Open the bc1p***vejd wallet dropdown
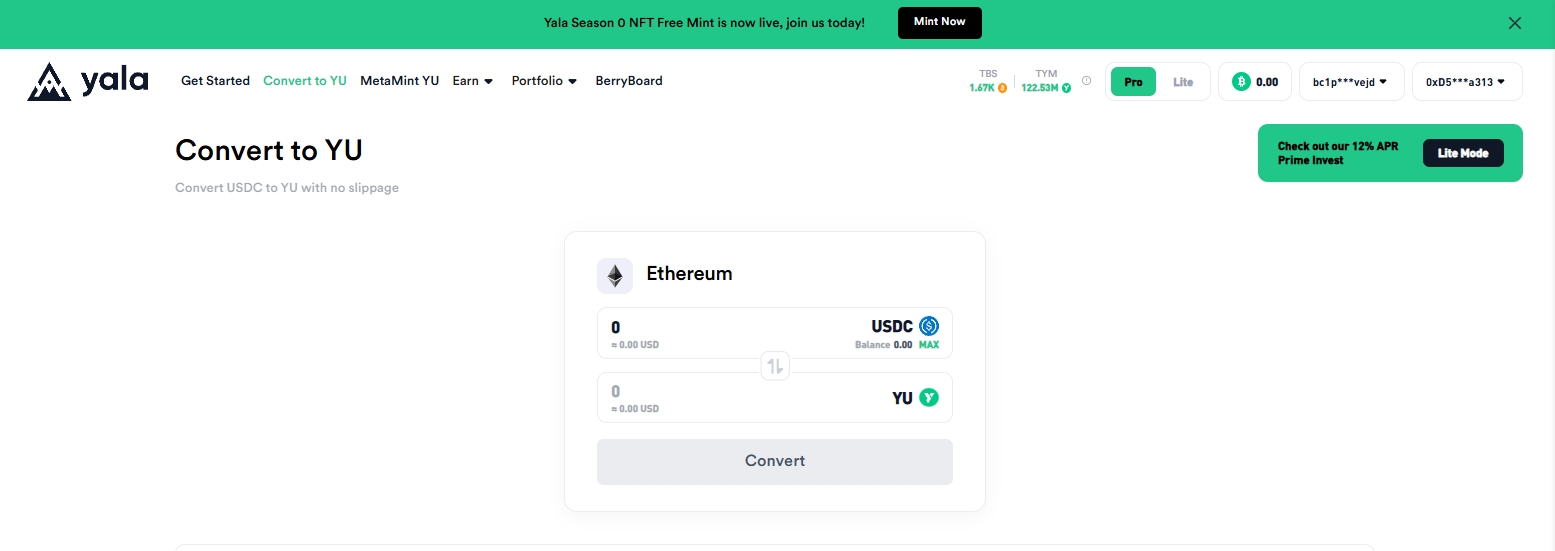Screen dimensions: 1555x551 [1350, 82]
